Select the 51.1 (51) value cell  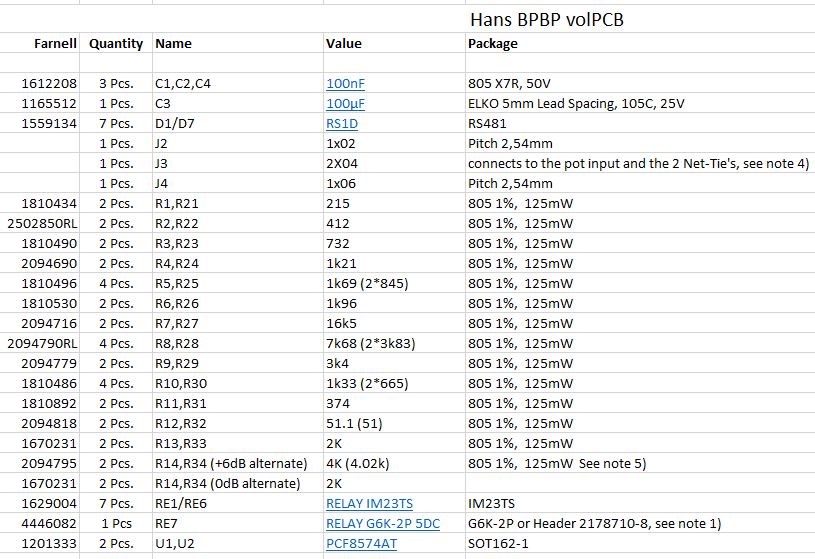click(x=394, y=423)
